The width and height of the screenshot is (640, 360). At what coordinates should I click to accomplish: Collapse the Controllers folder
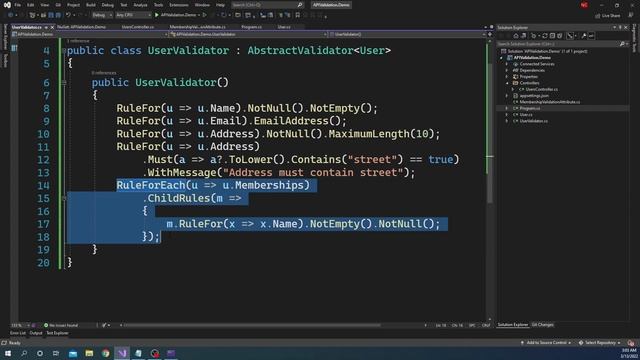pos(507,83)
